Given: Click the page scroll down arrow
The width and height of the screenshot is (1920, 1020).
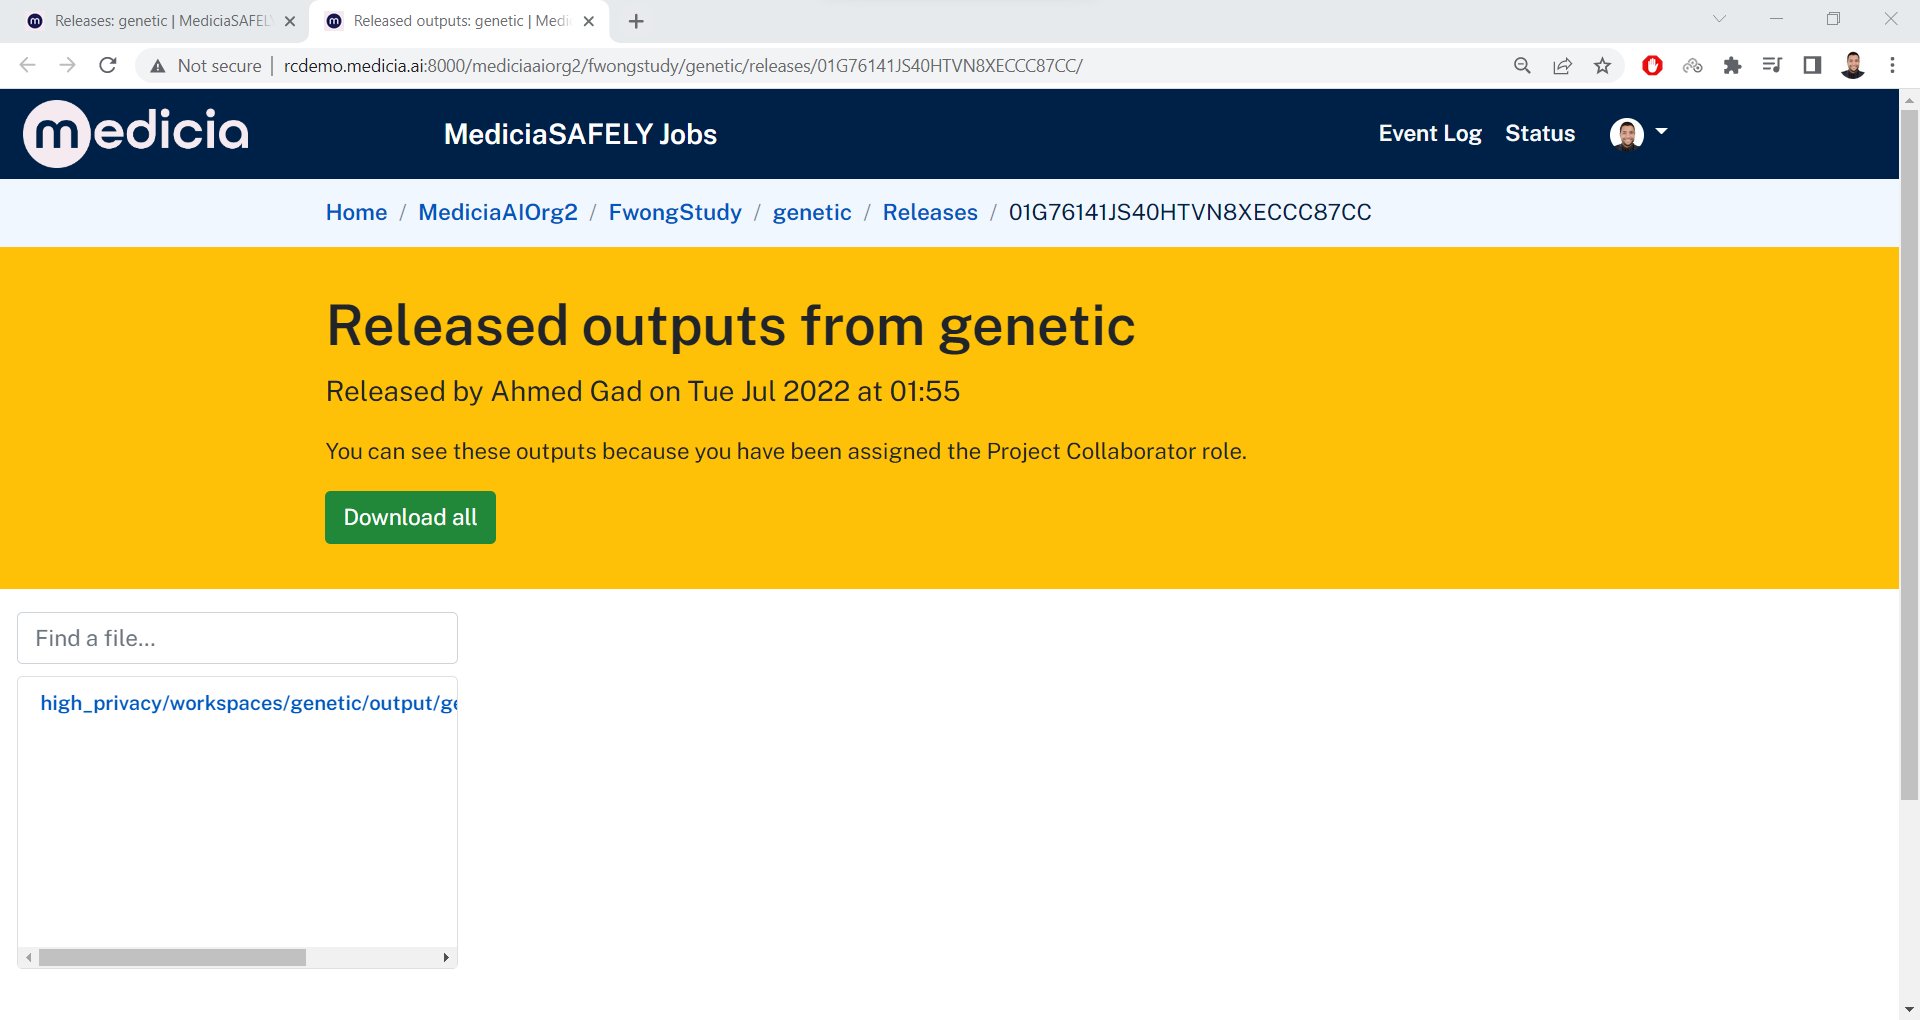Looking at the screenshot, I should coord(1909,1010).
